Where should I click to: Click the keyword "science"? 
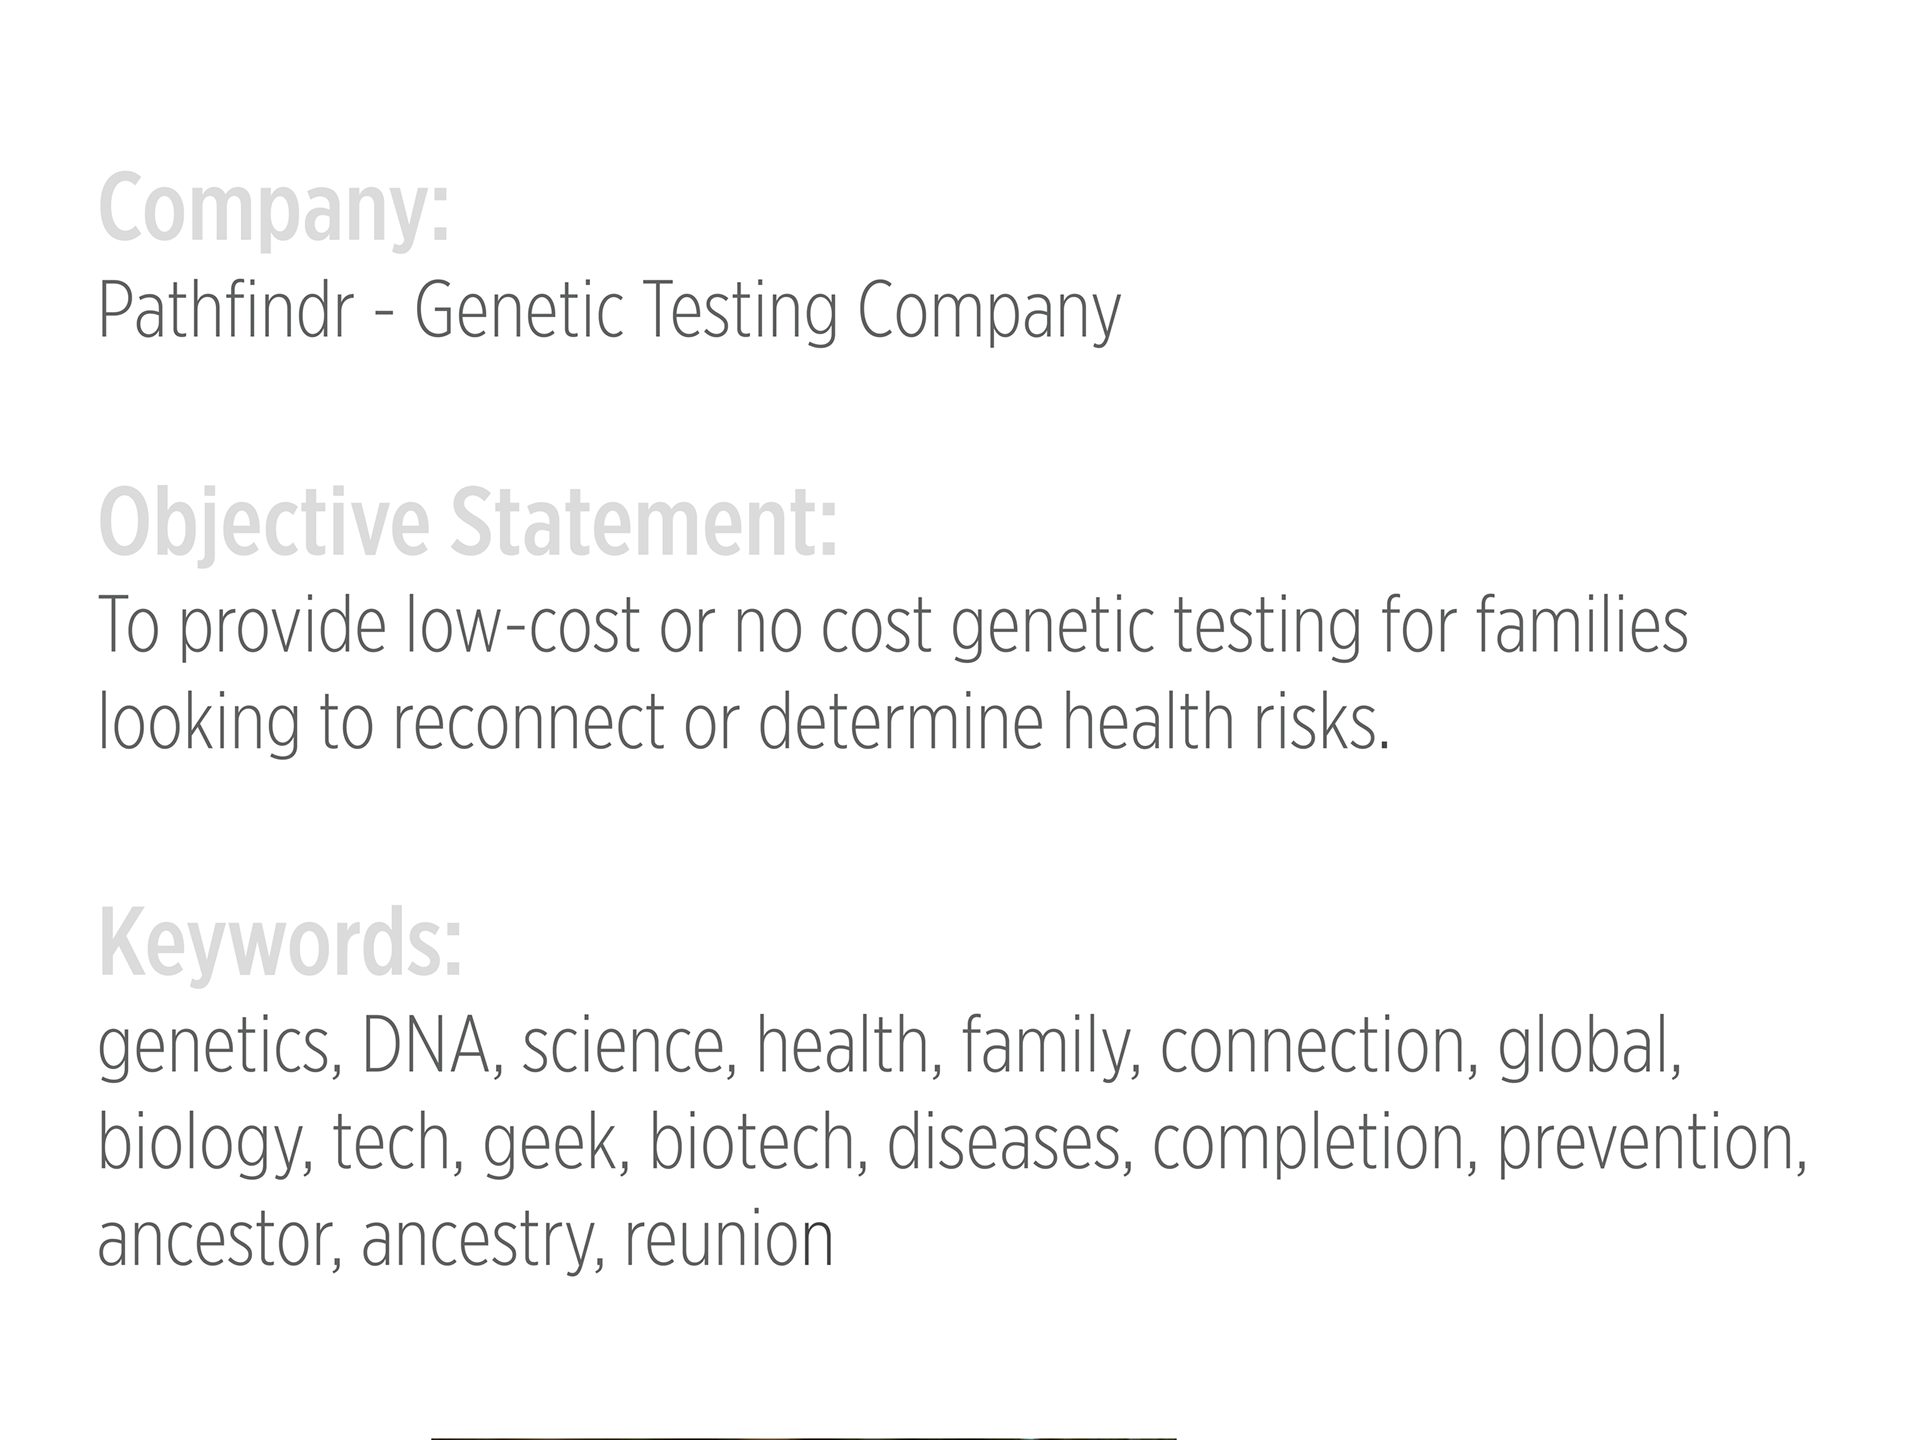(623, 1046)
